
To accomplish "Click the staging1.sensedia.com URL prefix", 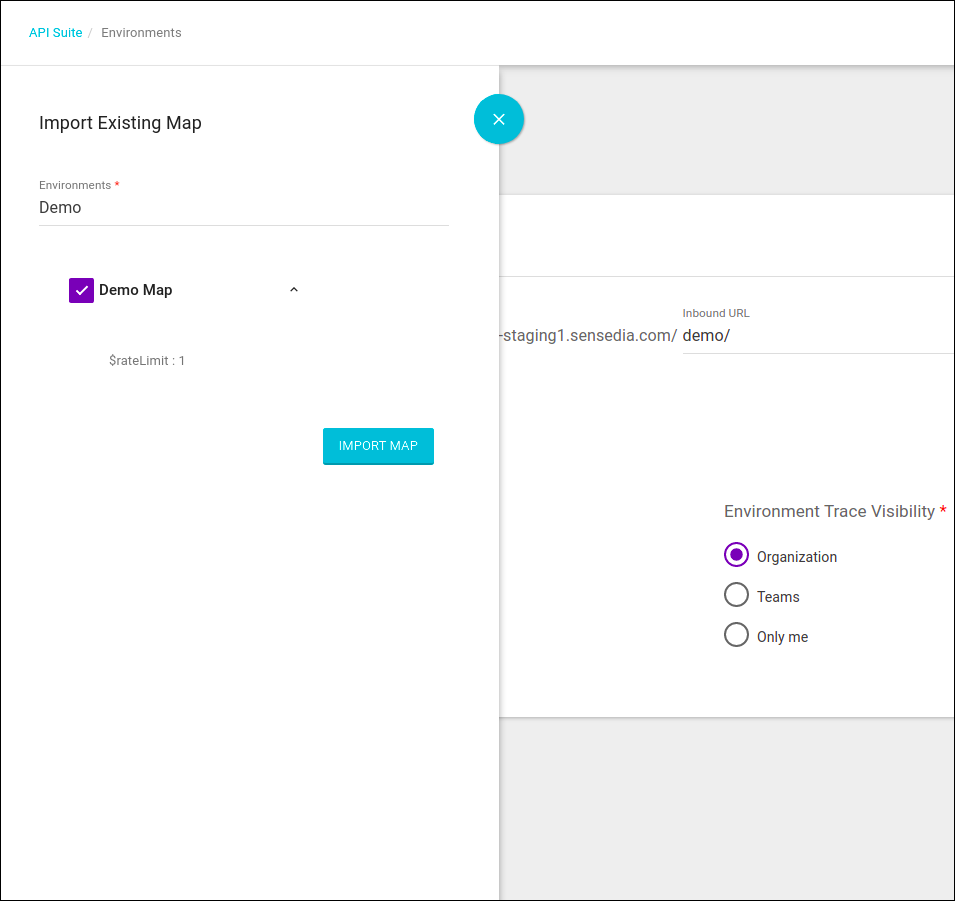I will click(588, 336).
